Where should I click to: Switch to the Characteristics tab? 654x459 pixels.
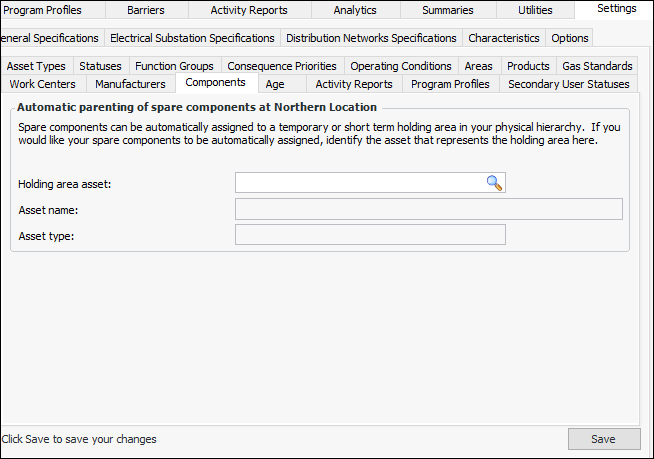504,38
